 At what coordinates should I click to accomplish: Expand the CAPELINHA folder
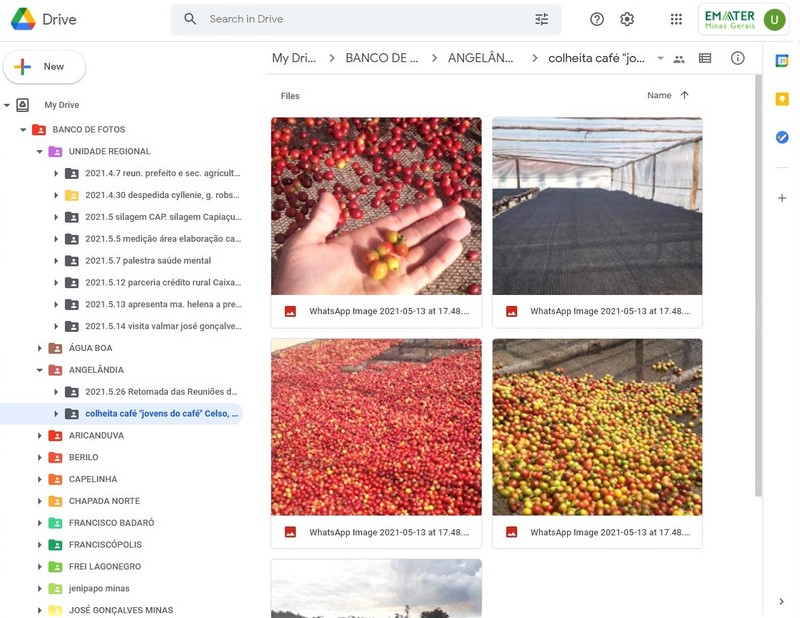click(x=39, y=479)
